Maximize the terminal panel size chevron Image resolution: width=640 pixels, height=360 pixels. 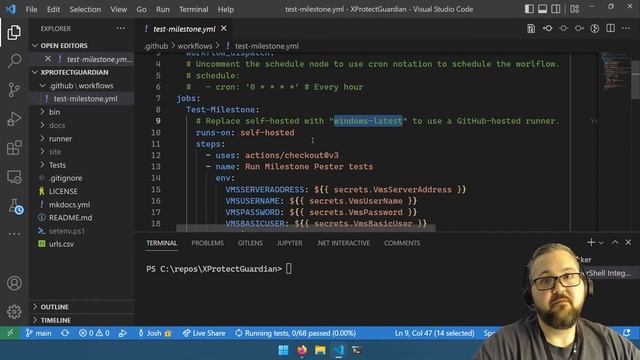pos(615,242)
